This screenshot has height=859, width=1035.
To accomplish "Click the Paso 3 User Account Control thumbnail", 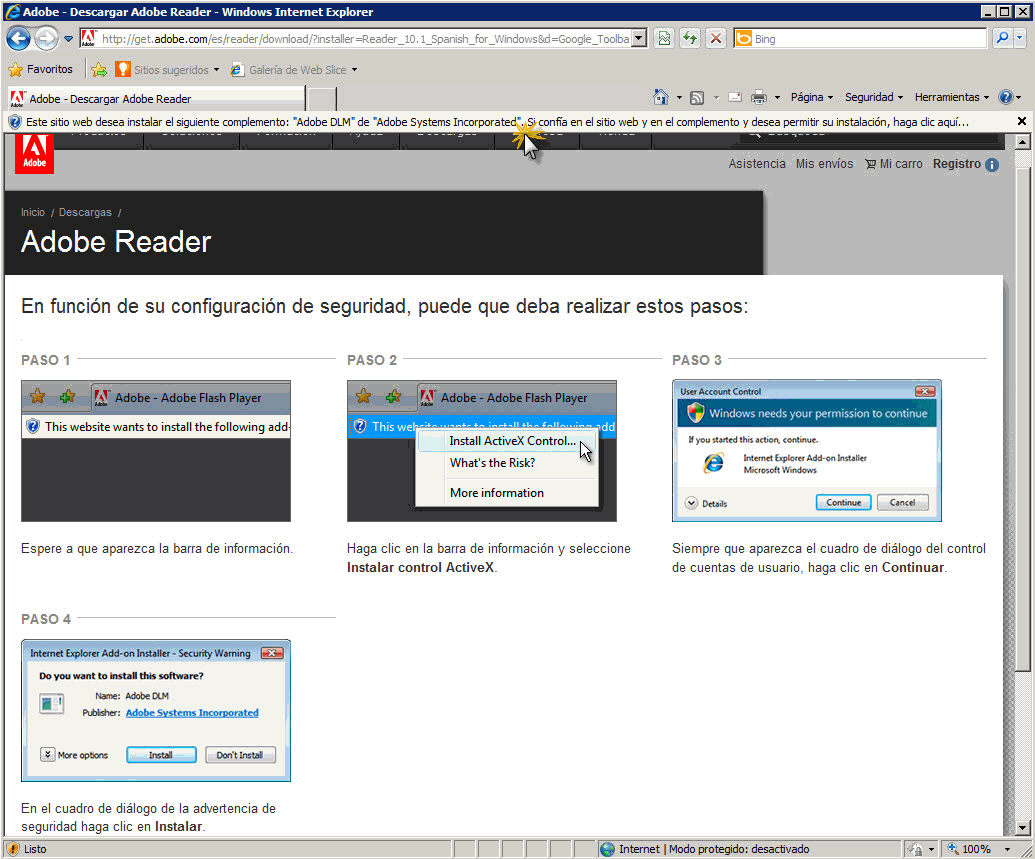I will 807,451.
